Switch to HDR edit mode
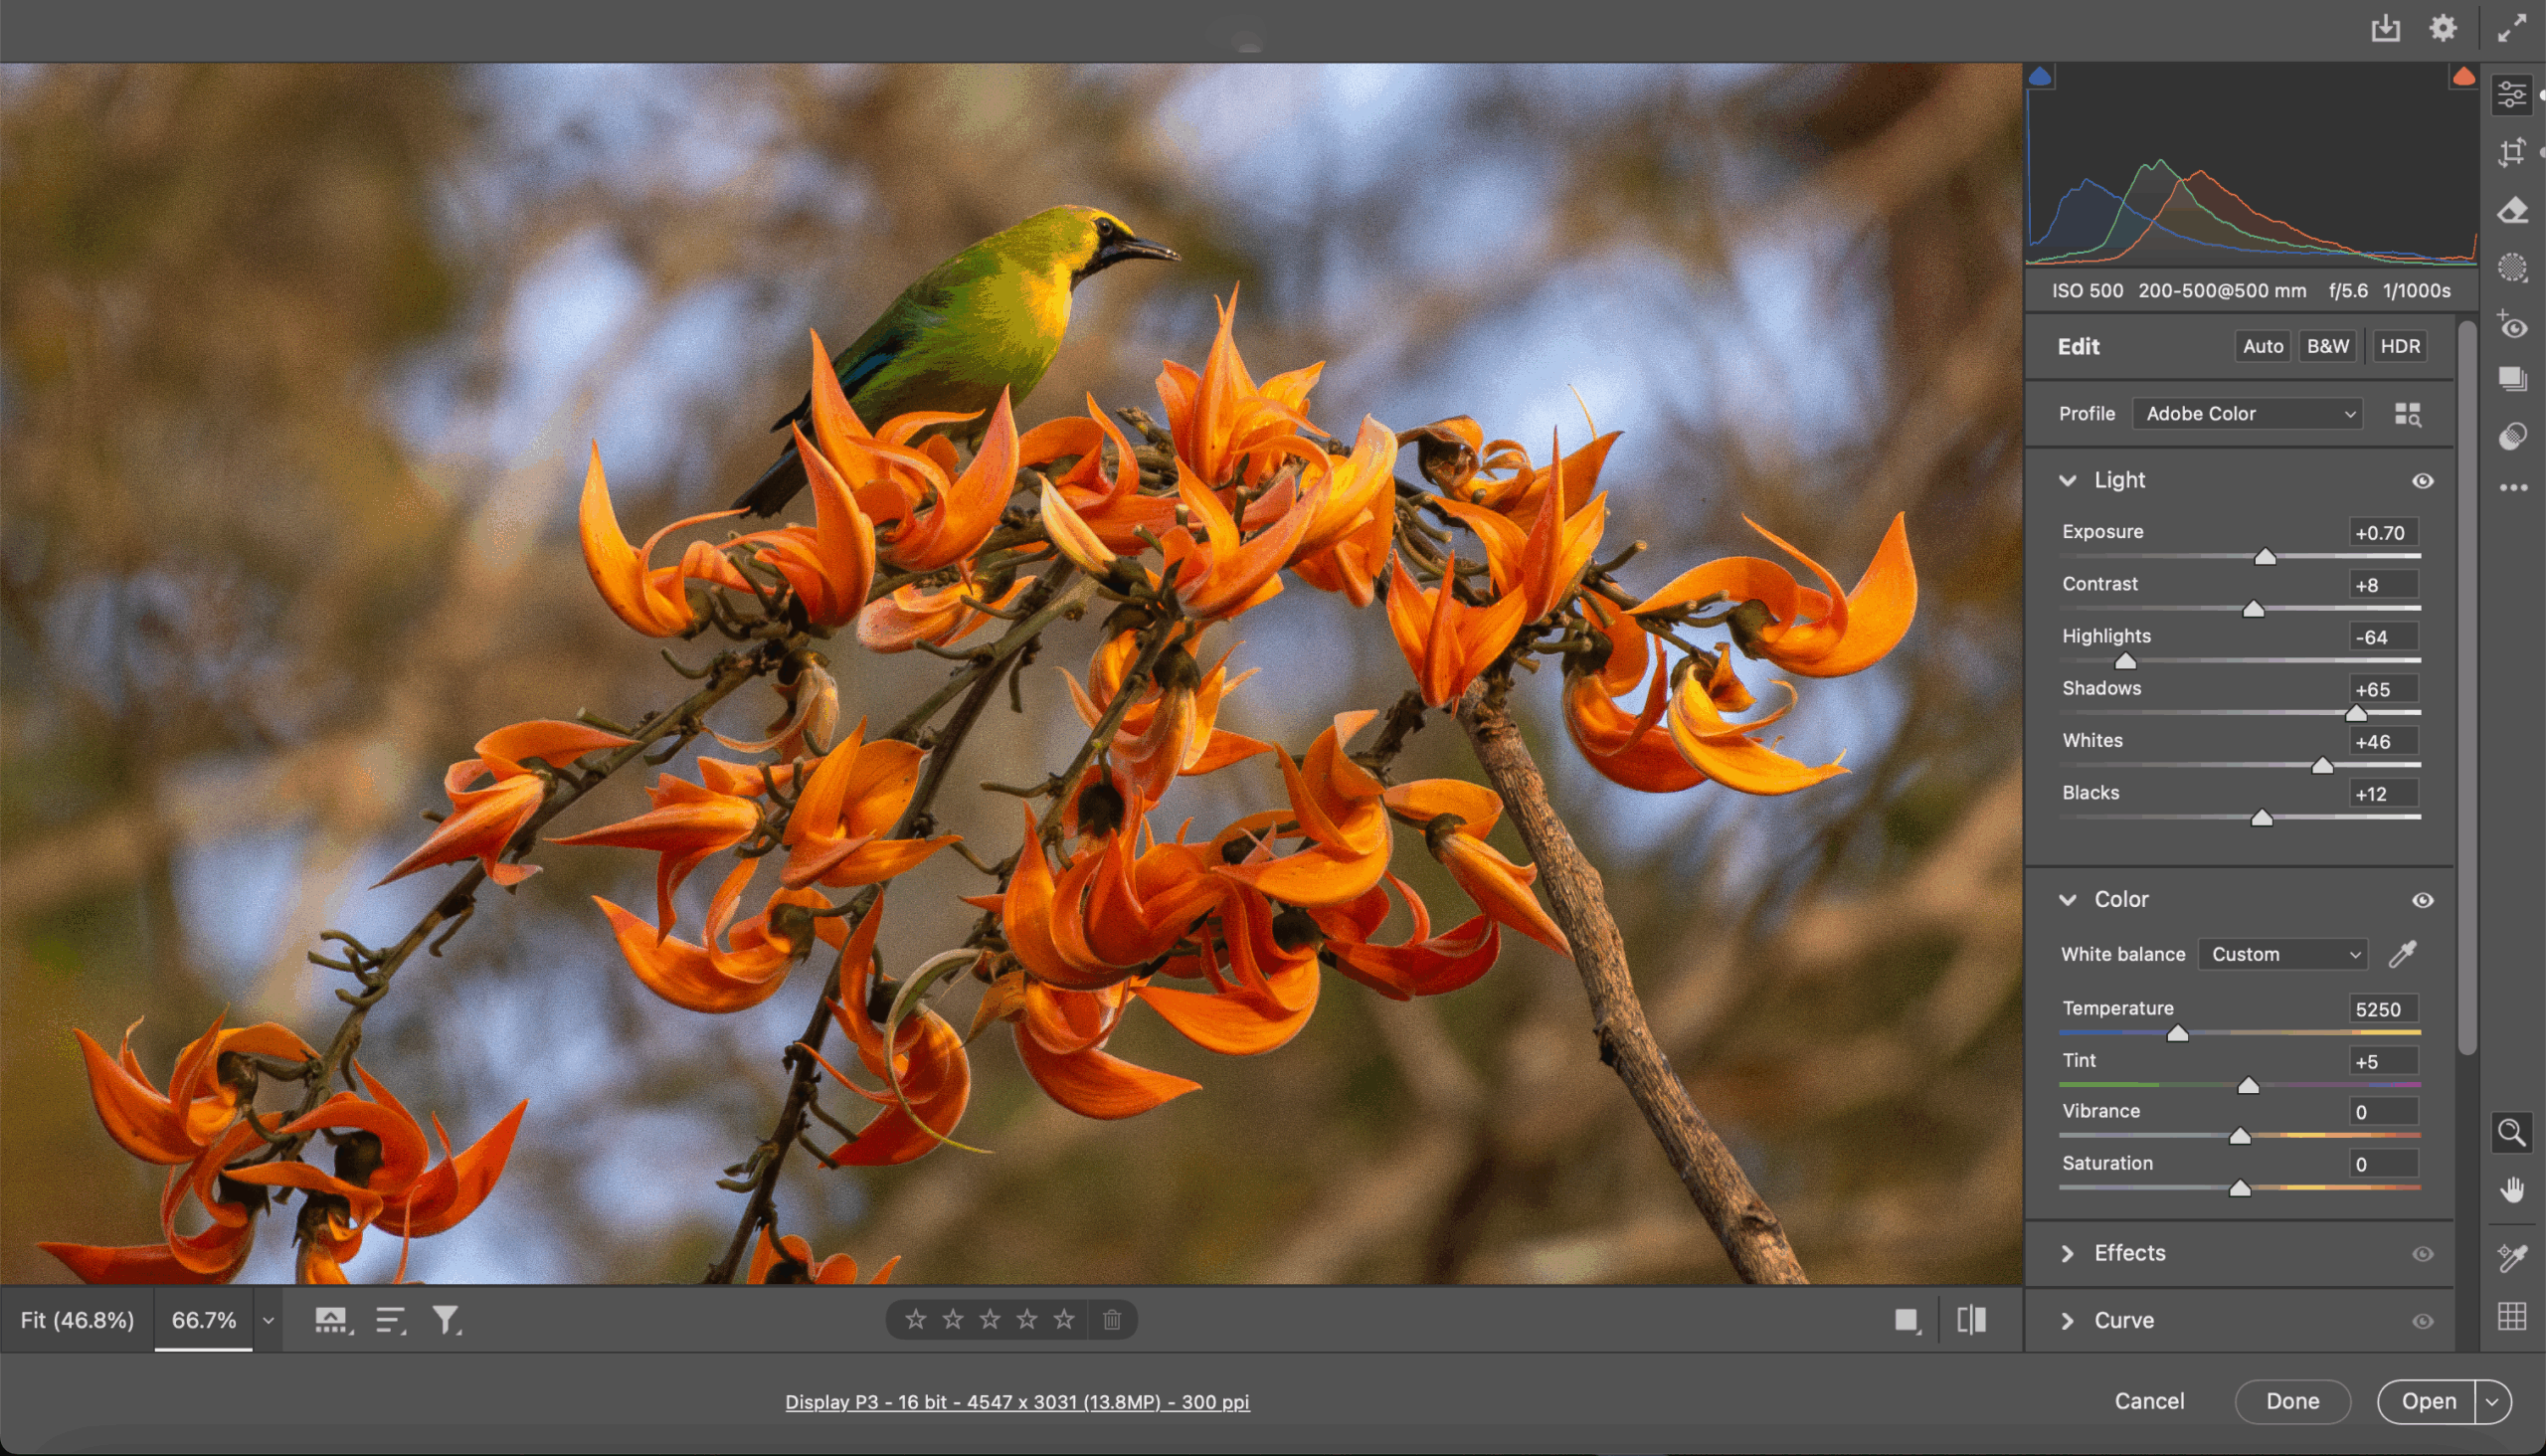This screenshot has width=2546, height=1456. [2400, 346]
